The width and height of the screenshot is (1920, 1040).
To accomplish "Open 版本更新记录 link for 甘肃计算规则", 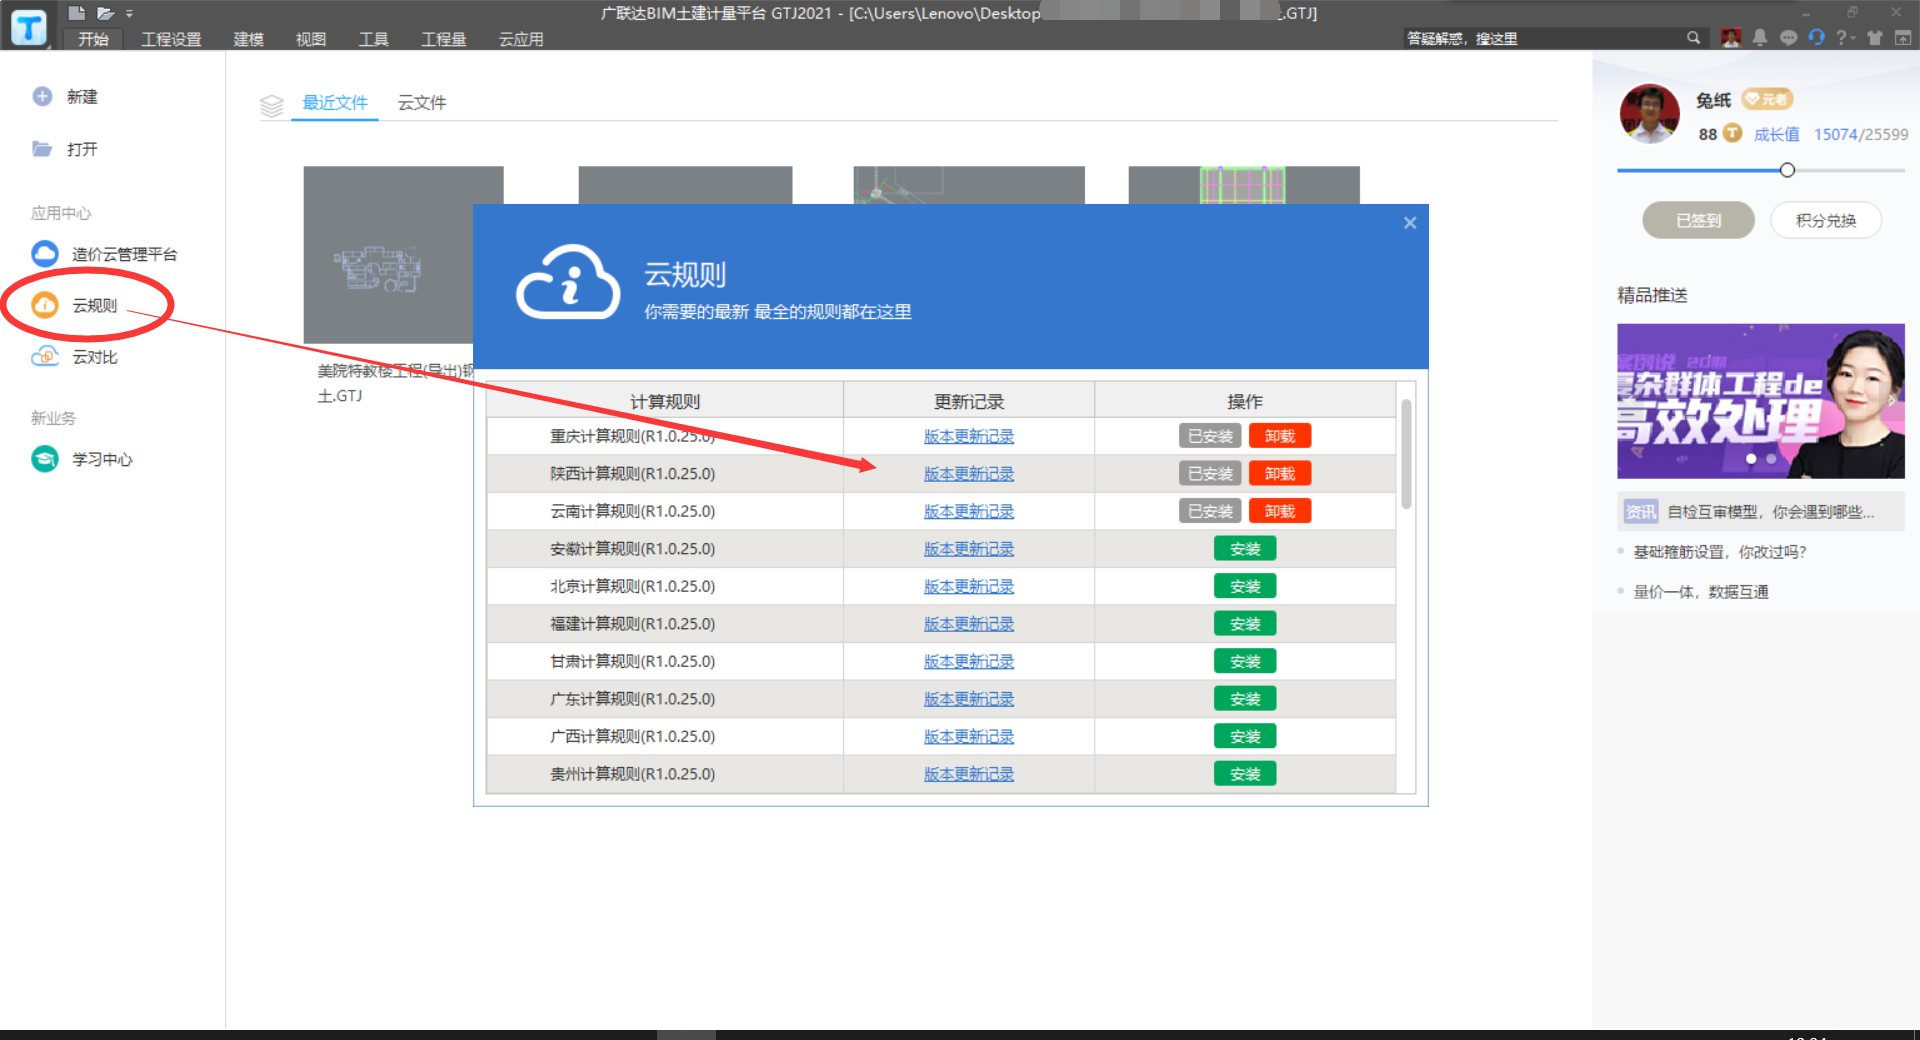I will (x=968, y=661).
